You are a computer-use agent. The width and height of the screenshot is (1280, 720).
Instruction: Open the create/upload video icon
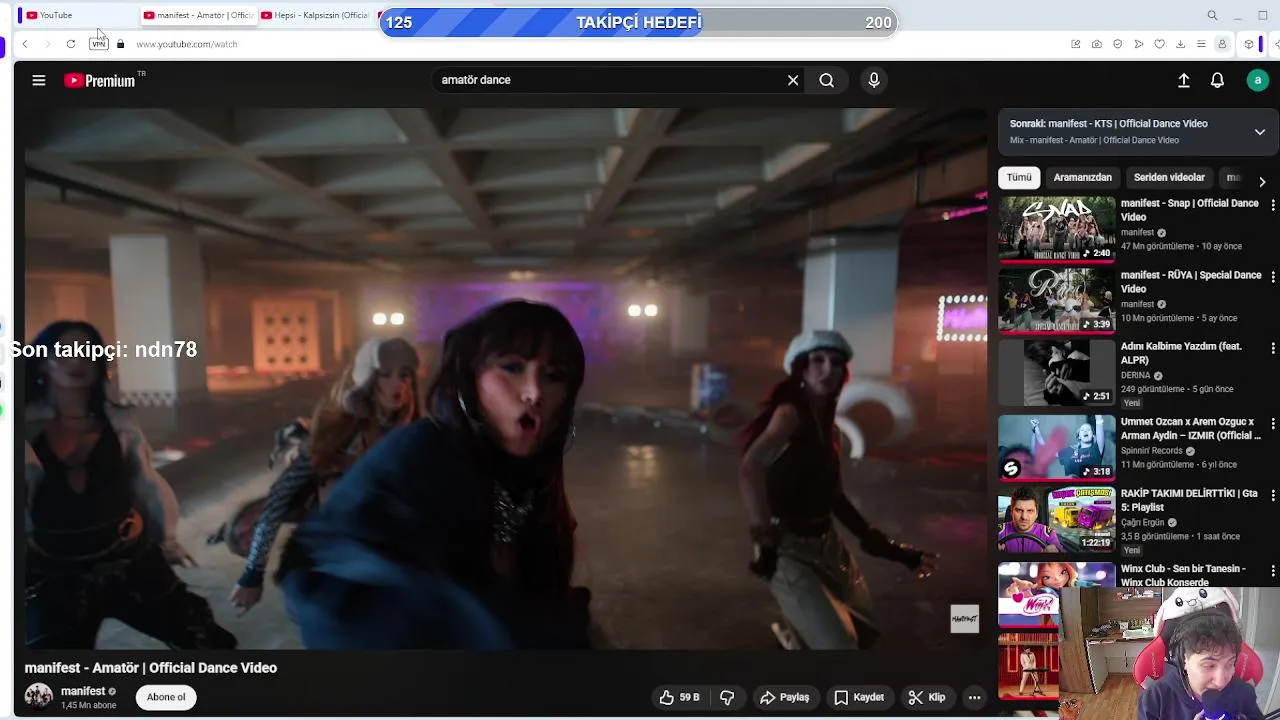[x=1184, y=81]
